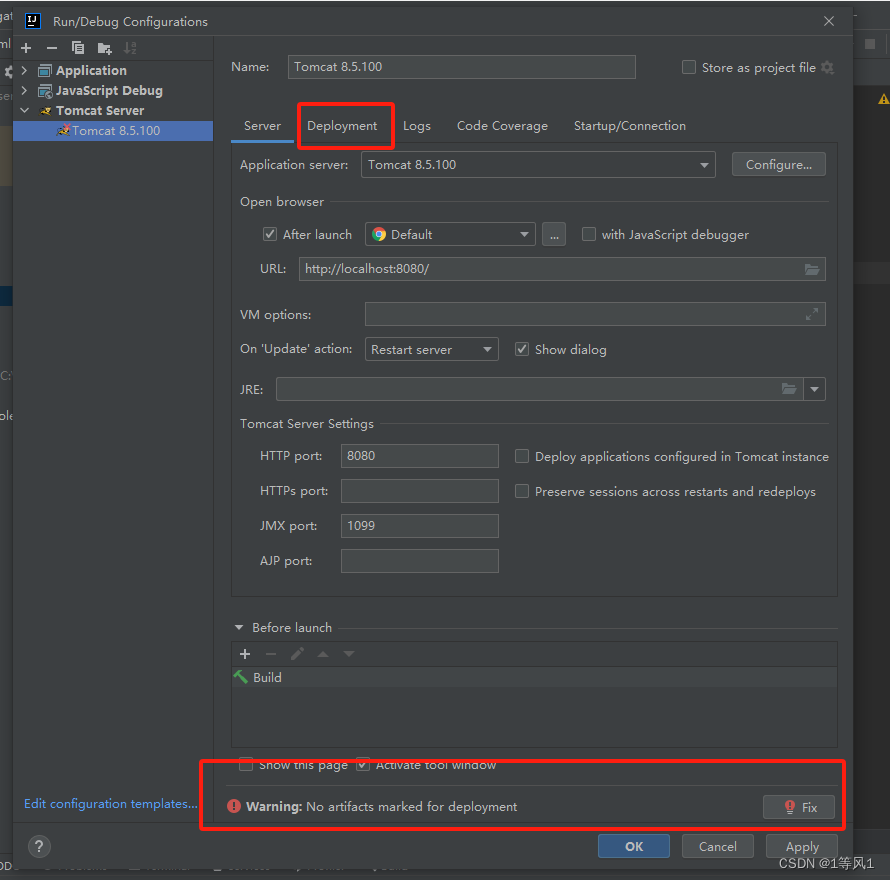Switch to the Deployment tab
This screenshot has height=880, width=890.
342,125
